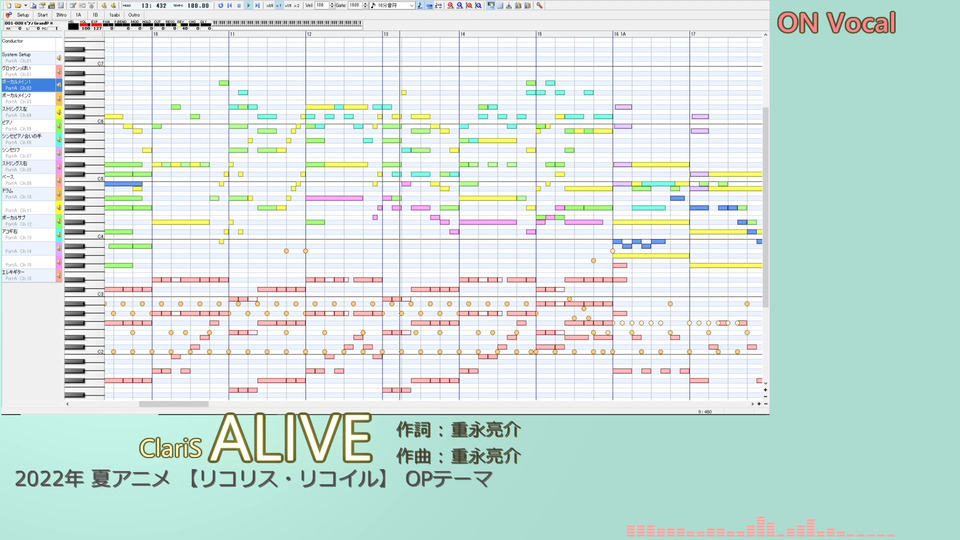This screenshot has width=960, height=540.
Task: Mute the ストリングス左 track speaker
Action: click(x=59, y=112)
